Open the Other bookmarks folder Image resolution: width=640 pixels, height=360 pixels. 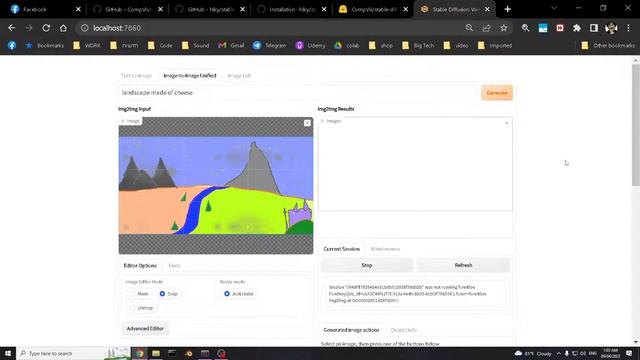click(608, 45)
